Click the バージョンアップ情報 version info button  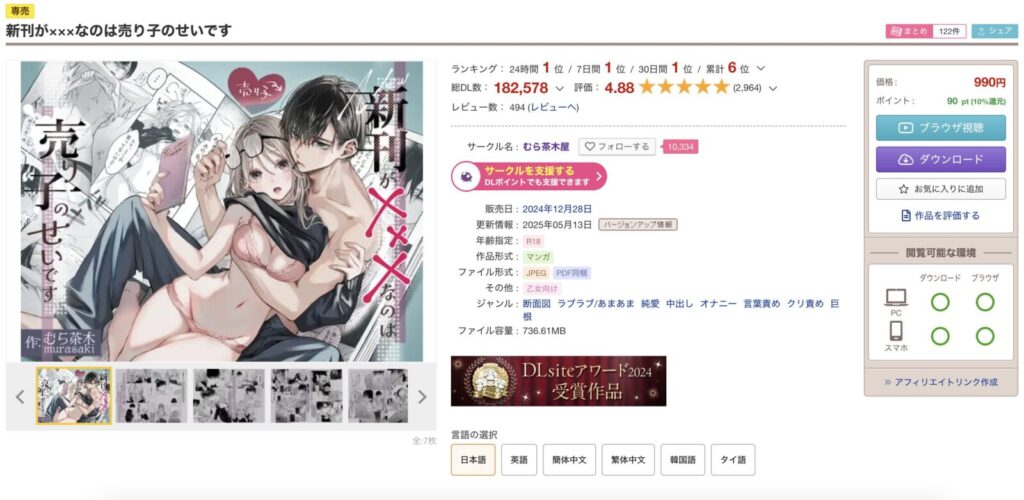click(x=638, y=225)
